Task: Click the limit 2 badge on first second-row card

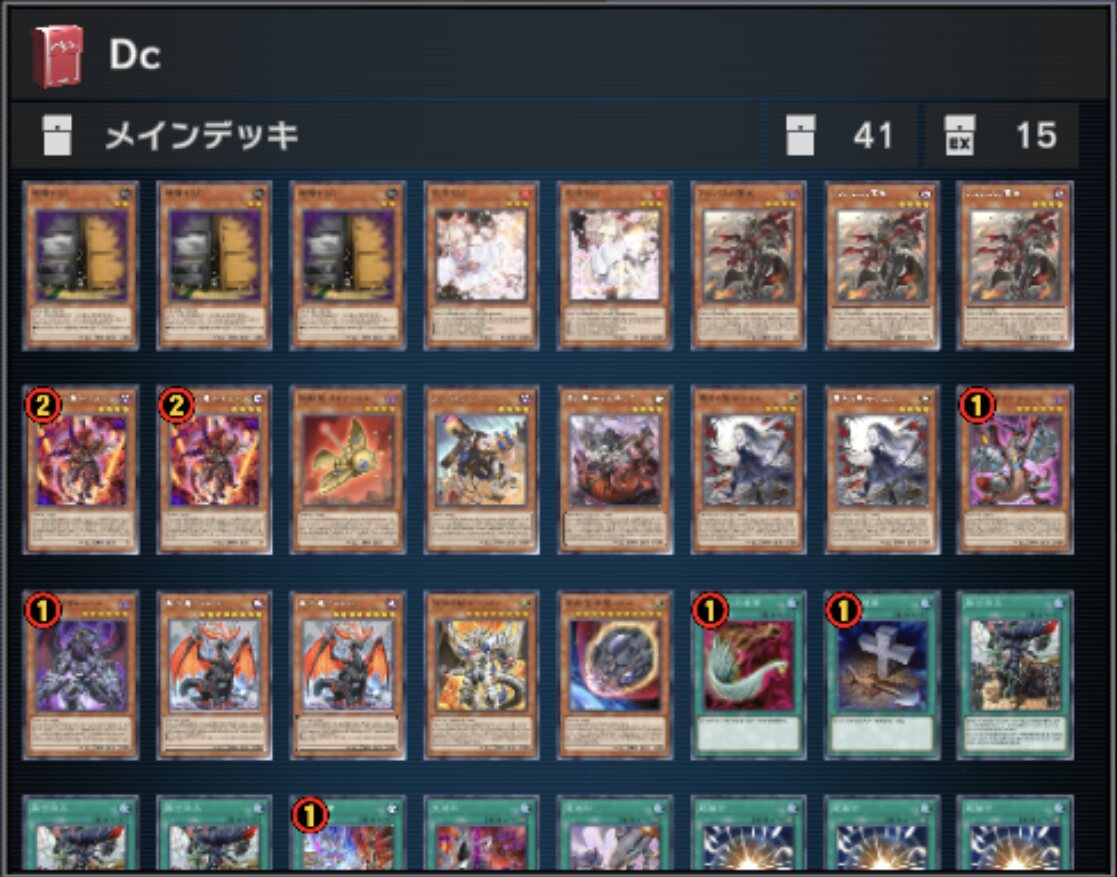Action: click(x=42, y=406)
